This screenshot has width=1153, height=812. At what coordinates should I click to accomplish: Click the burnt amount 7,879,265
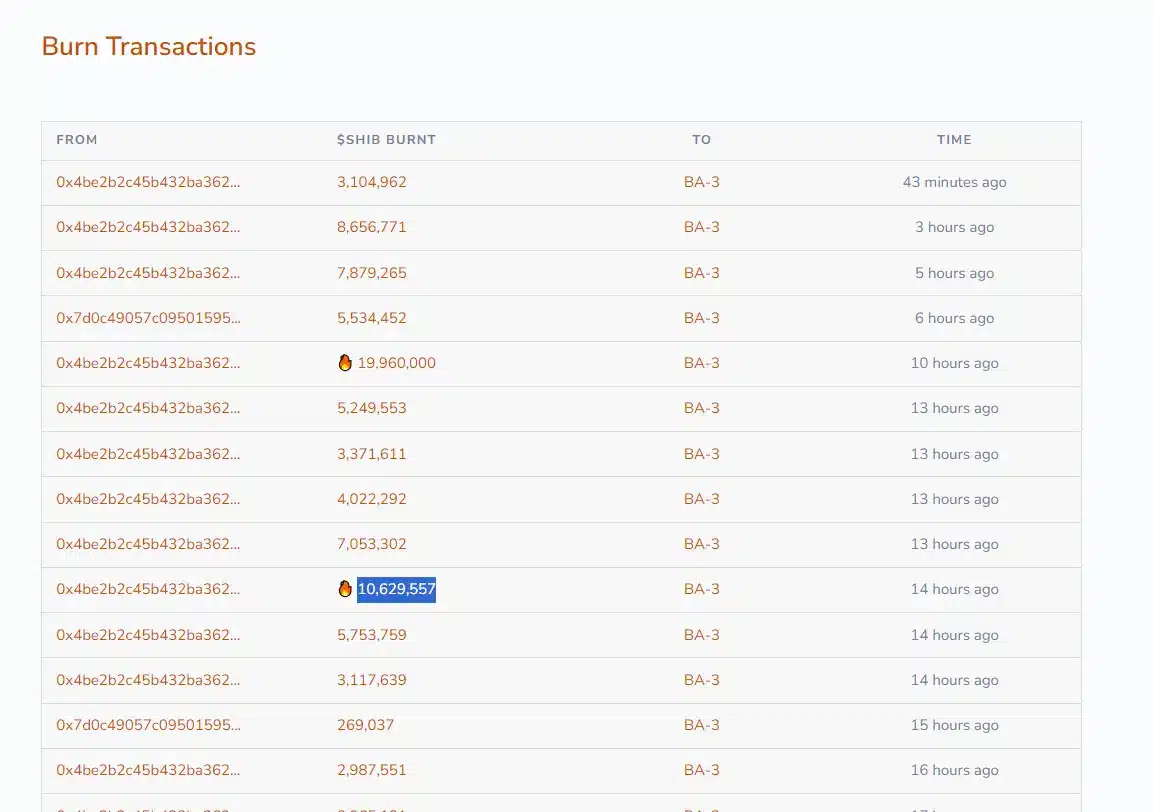[x=371, y=273]
